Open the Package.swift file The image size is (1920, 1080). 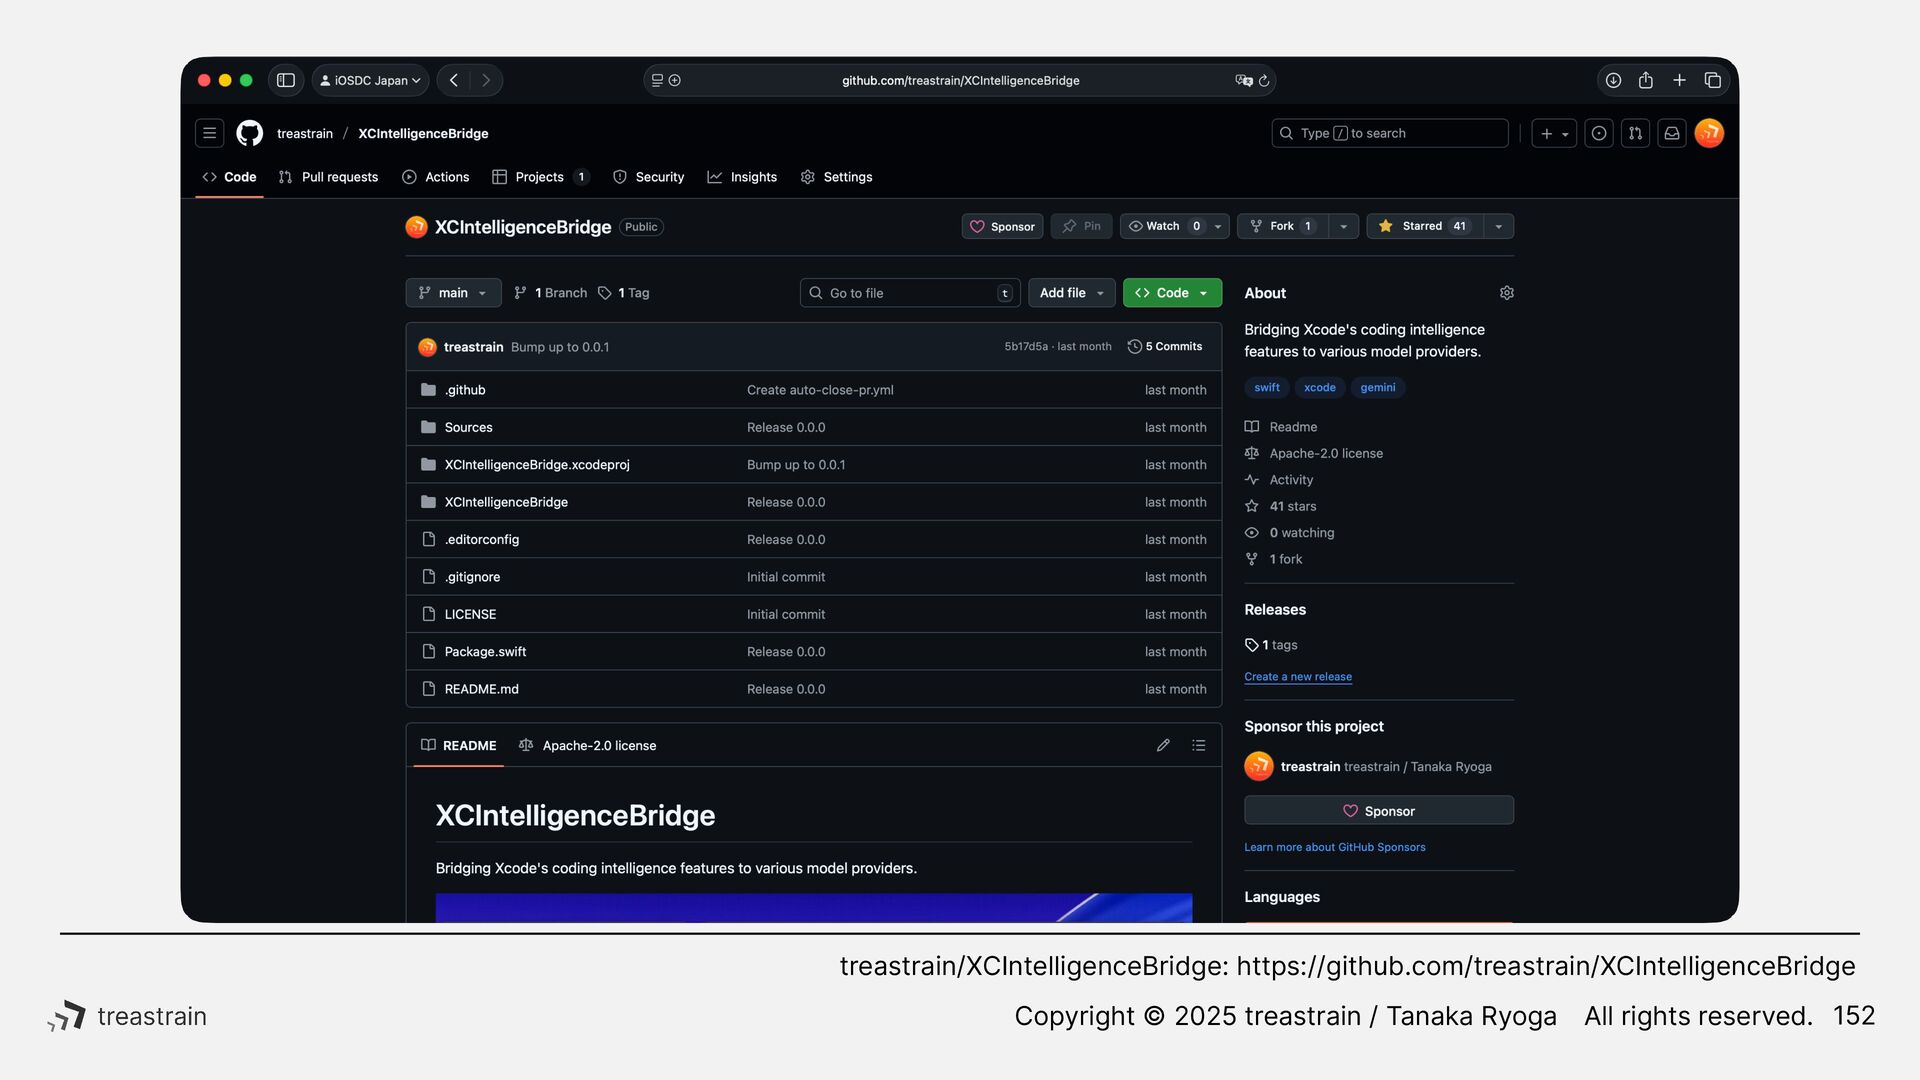(485, 652)
